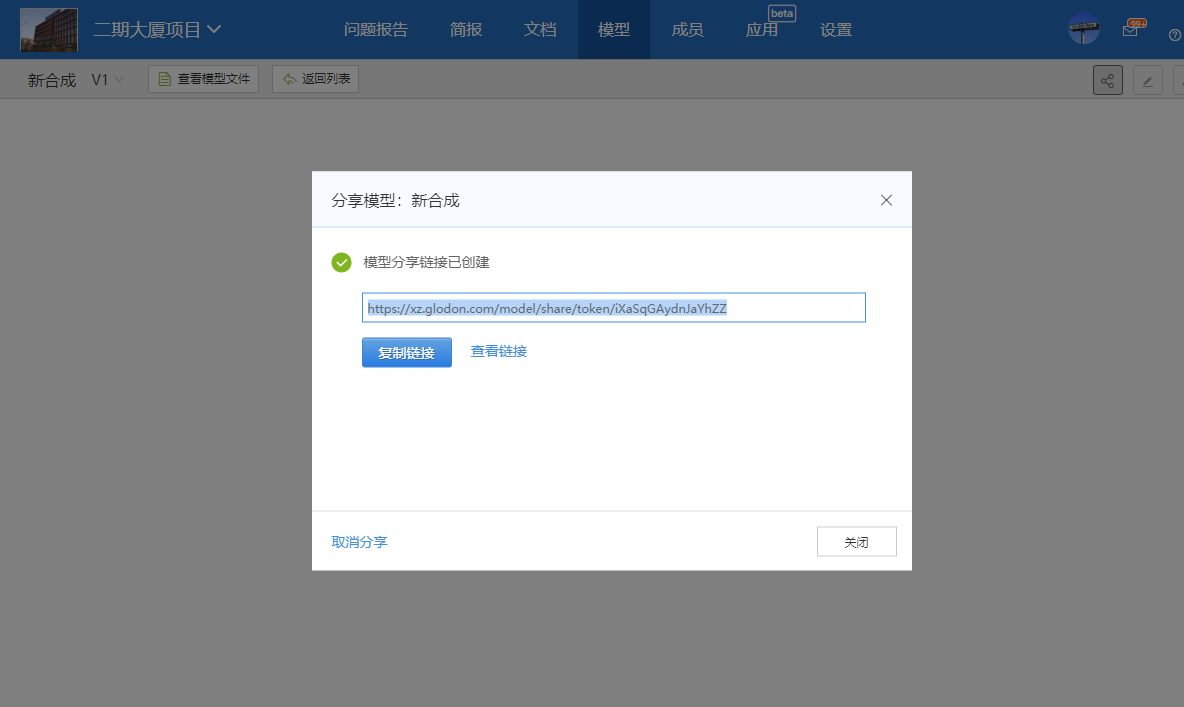This screenshot has width=1184, height=707.
Task: Close the share model dialog with X
Action: 886,200
